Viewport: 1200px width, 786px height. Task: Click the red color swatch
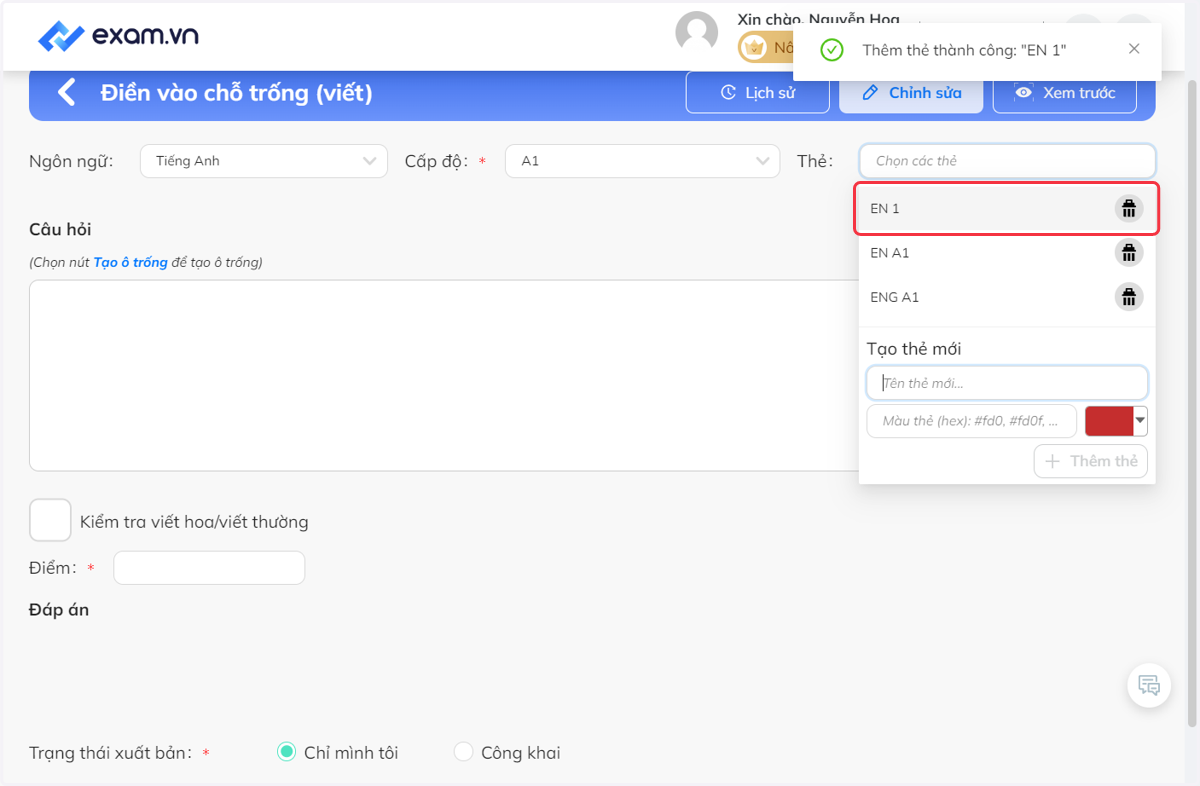coord(1109,421)
